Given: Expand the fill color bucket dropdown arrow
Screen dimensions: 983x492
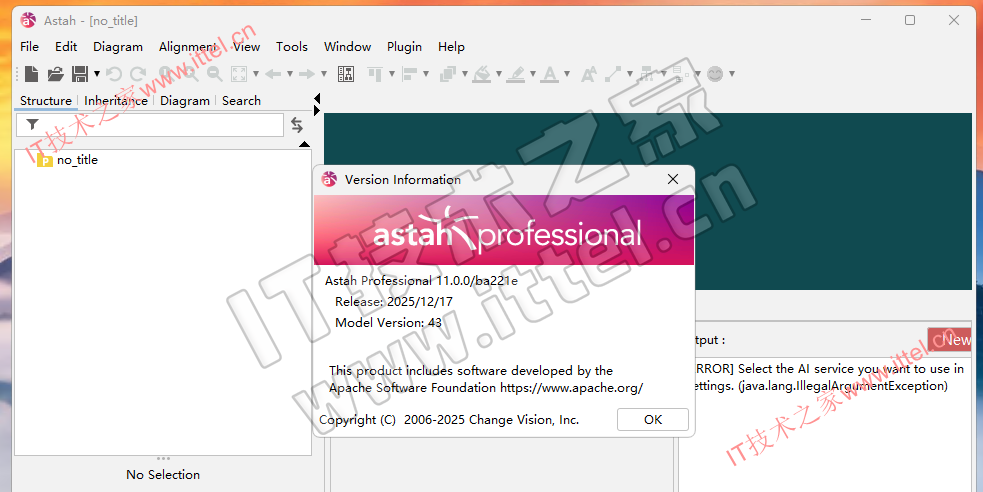Looking at the screenshot, I should [497, 74].
